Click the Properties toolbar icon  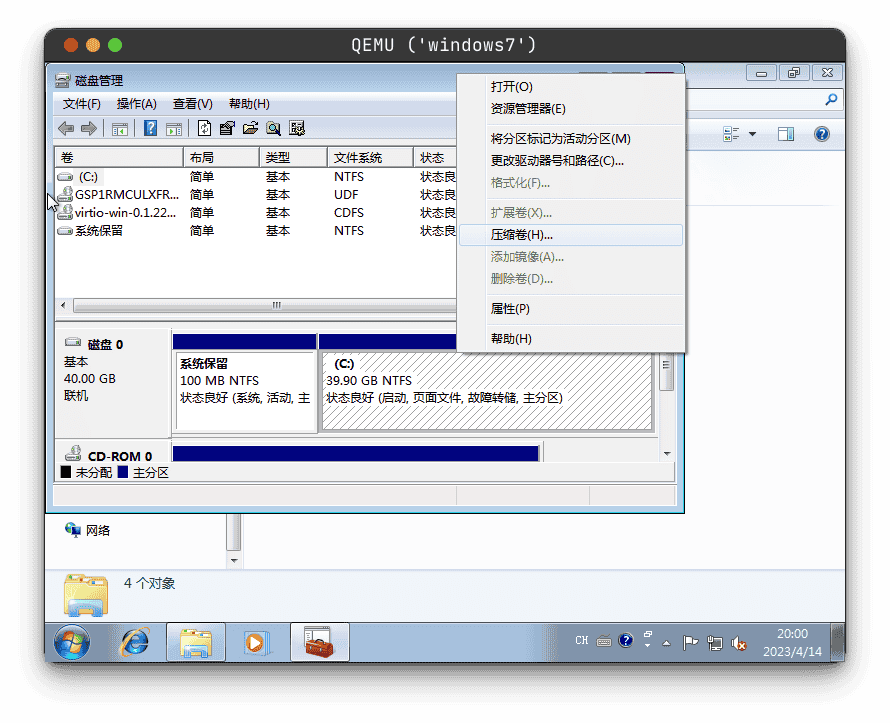(228, 128)
